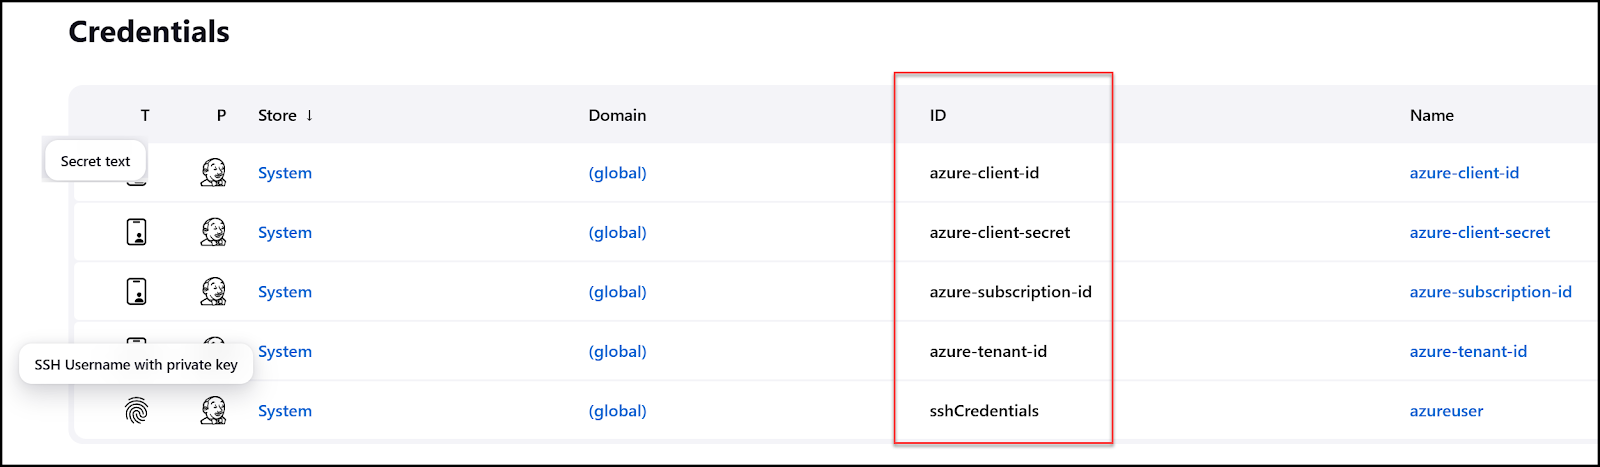The image size is (1600, 467).
Task: Click the azure-client-secret text in ID column
Action: click(x=1000, y=232)
